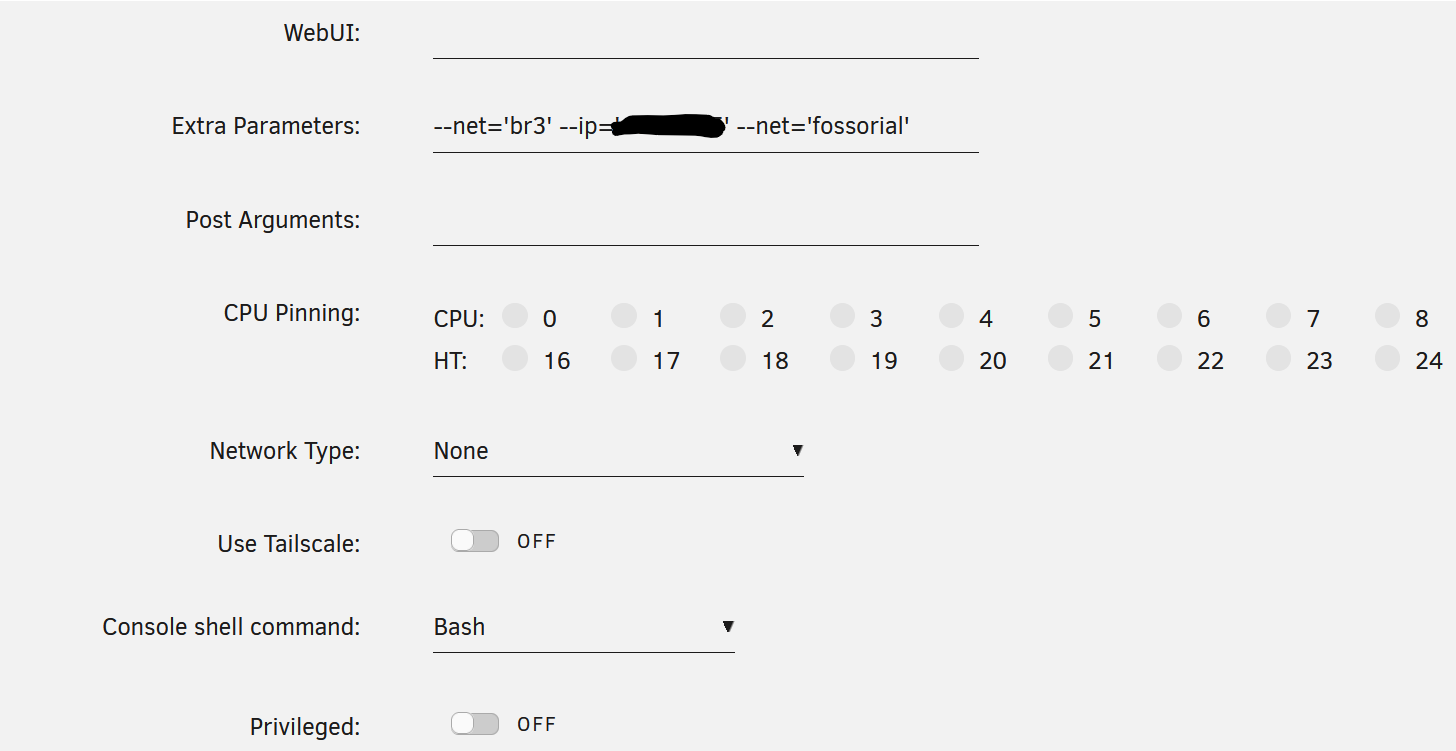
Task: Select hyperthread 20 for pinning
Action: point(951,359)
